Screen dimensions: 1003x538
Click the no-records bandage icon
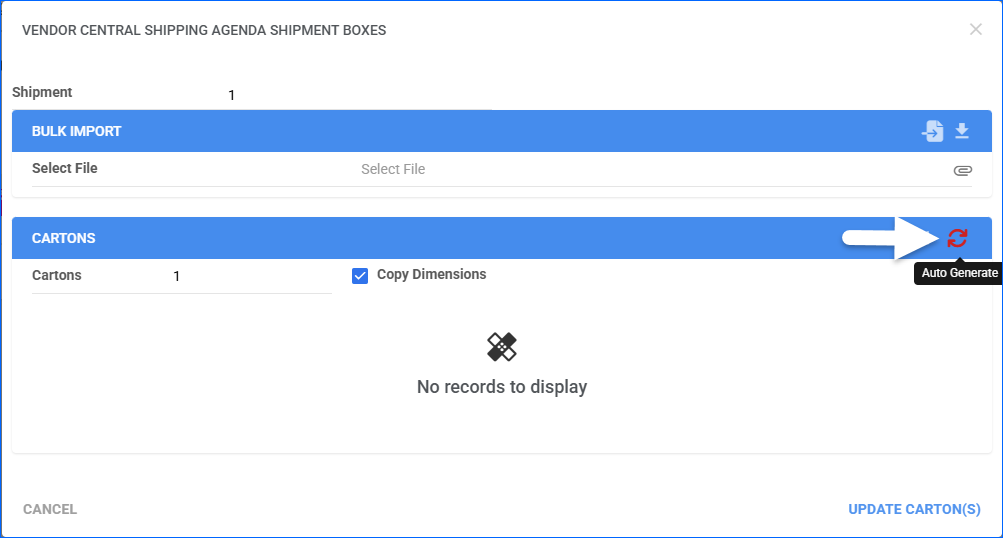click(x=502, y=347)
